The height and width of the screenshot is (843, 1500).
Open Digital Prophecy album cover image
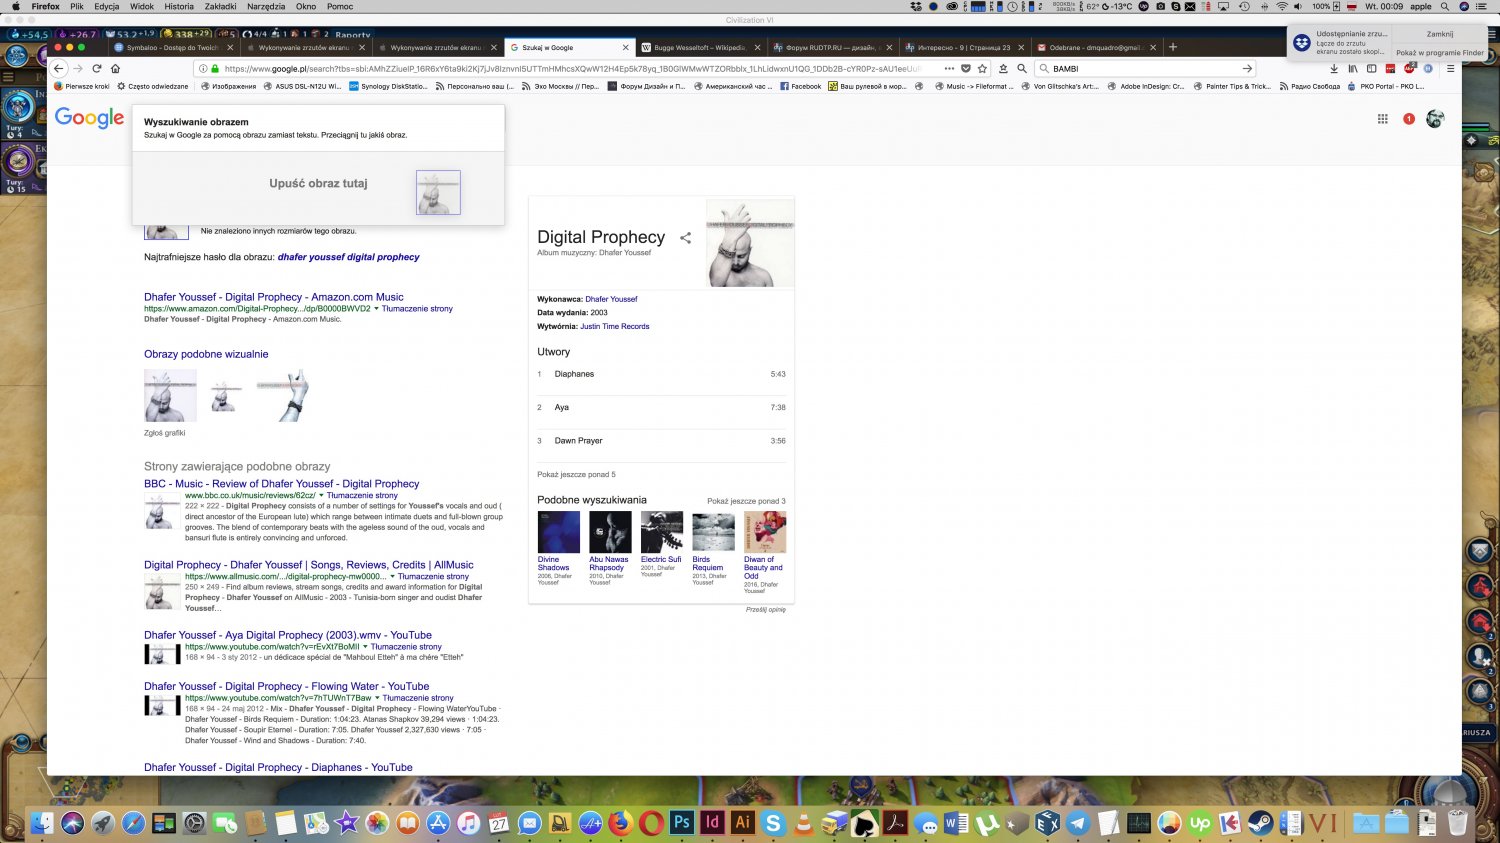[x=750, y=243]
